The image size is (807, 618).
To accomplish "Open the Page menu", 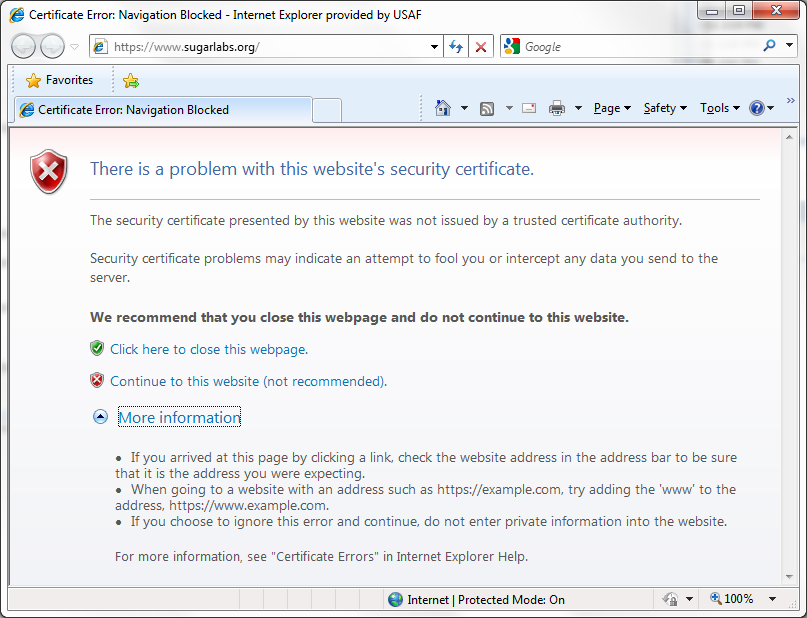I will tap(611, 108).
